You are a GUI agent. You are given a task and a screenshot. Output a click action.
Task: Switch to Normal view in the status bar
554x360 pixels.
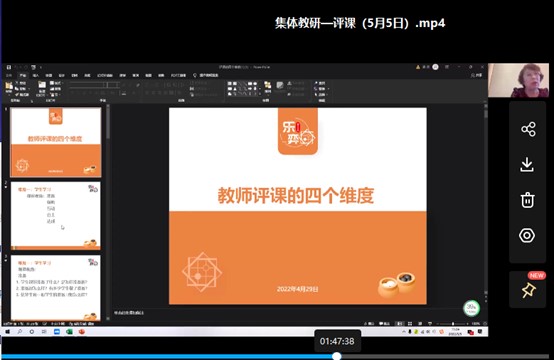click(400, 324)
